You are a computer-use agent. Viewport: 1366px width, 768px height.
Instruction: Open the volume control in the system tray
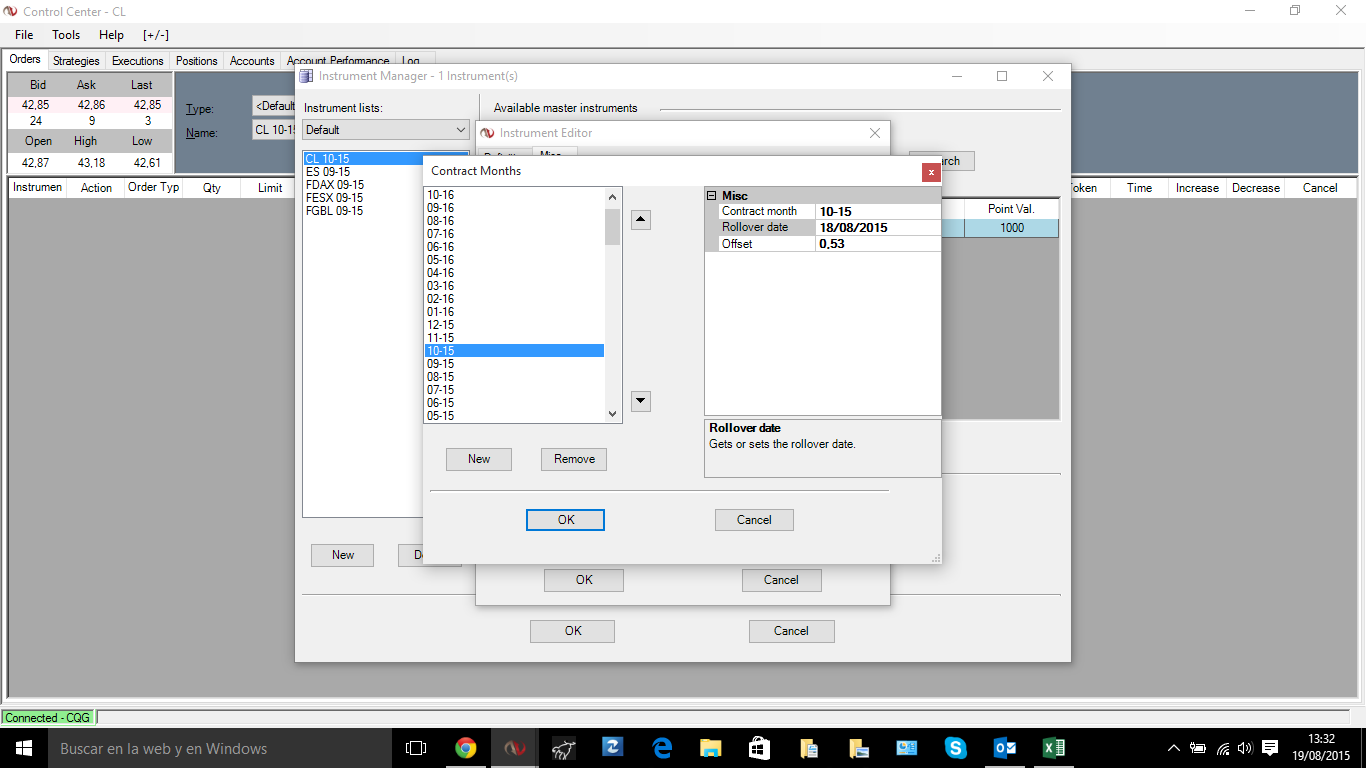click(x=1245, y=748)
